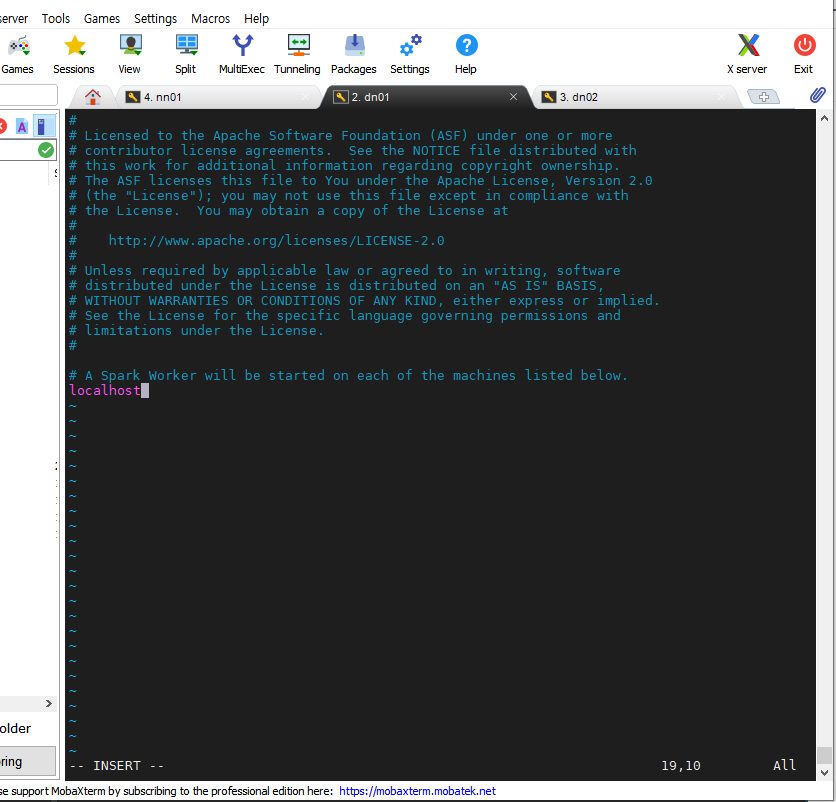Click the Split terminal icon

187,46
